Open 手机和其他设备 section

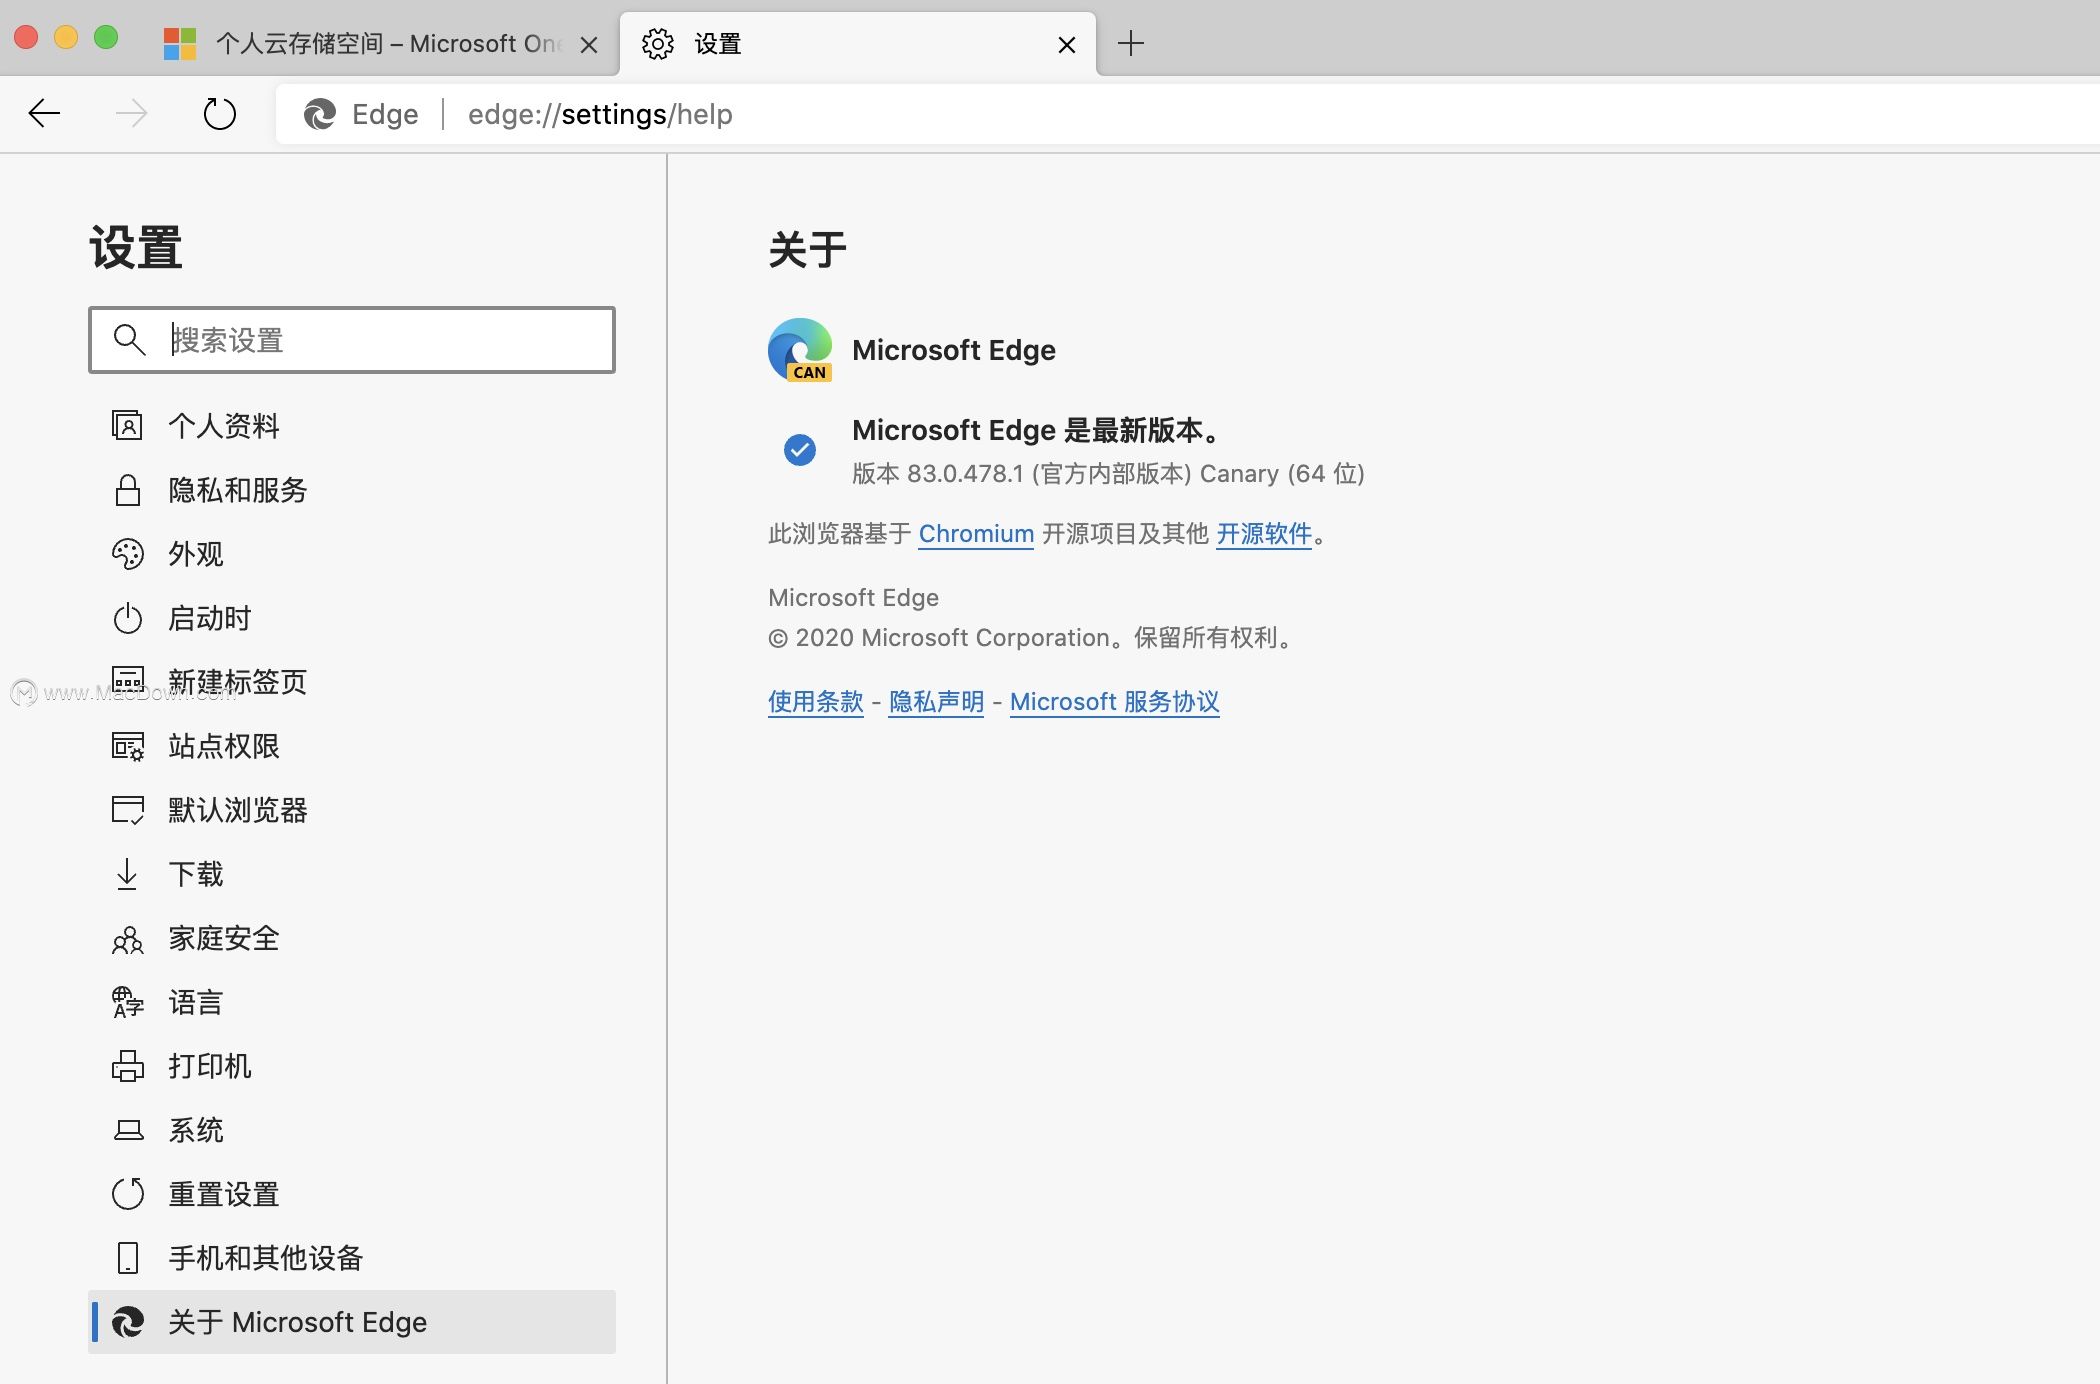(x=352, y=1258)
